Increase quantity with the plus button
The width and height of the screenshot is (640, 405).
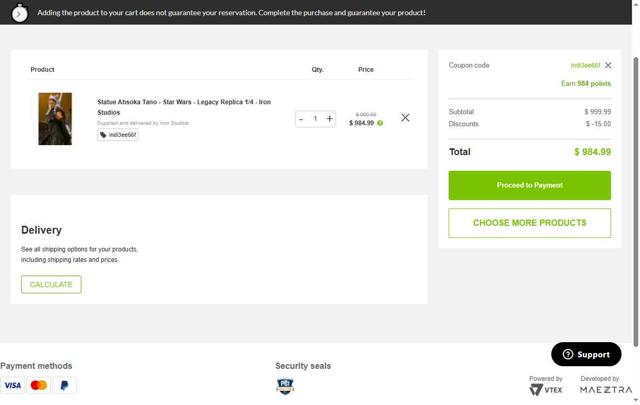329,119
